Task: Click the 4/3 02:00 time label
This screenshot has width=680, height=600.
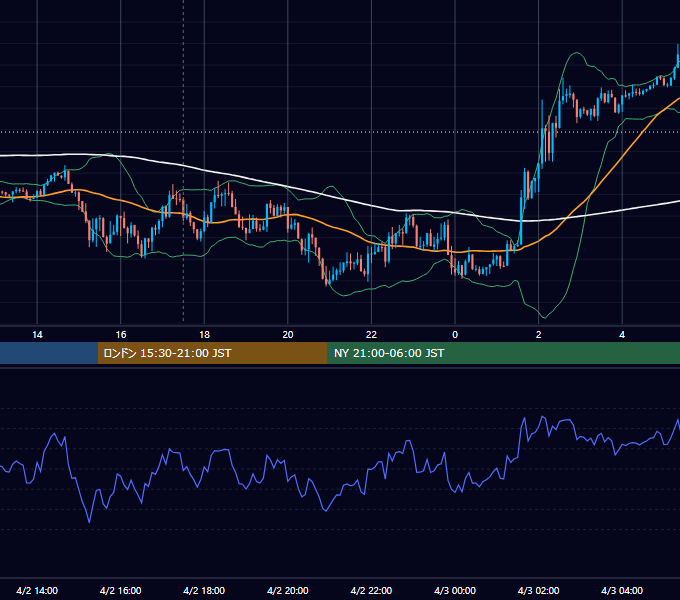Action: (538, 590)
